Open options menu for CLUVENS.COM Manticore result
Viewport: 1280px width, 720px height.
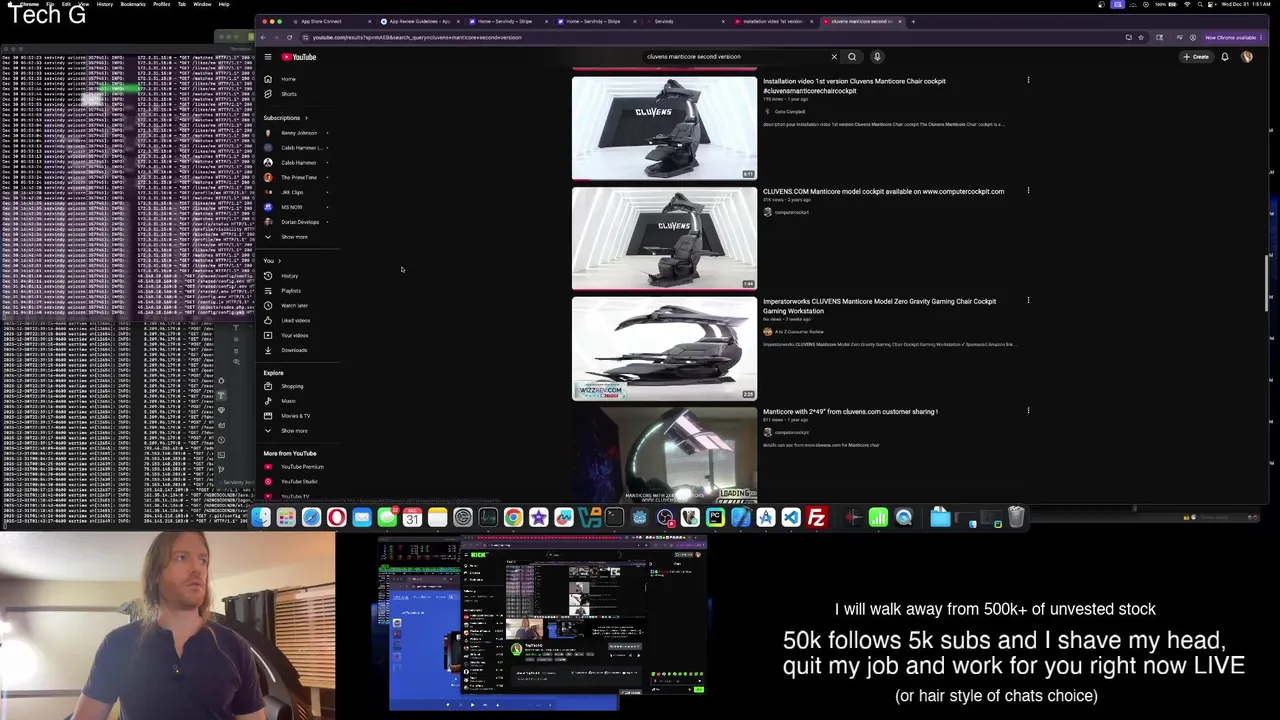(1028, 190)
